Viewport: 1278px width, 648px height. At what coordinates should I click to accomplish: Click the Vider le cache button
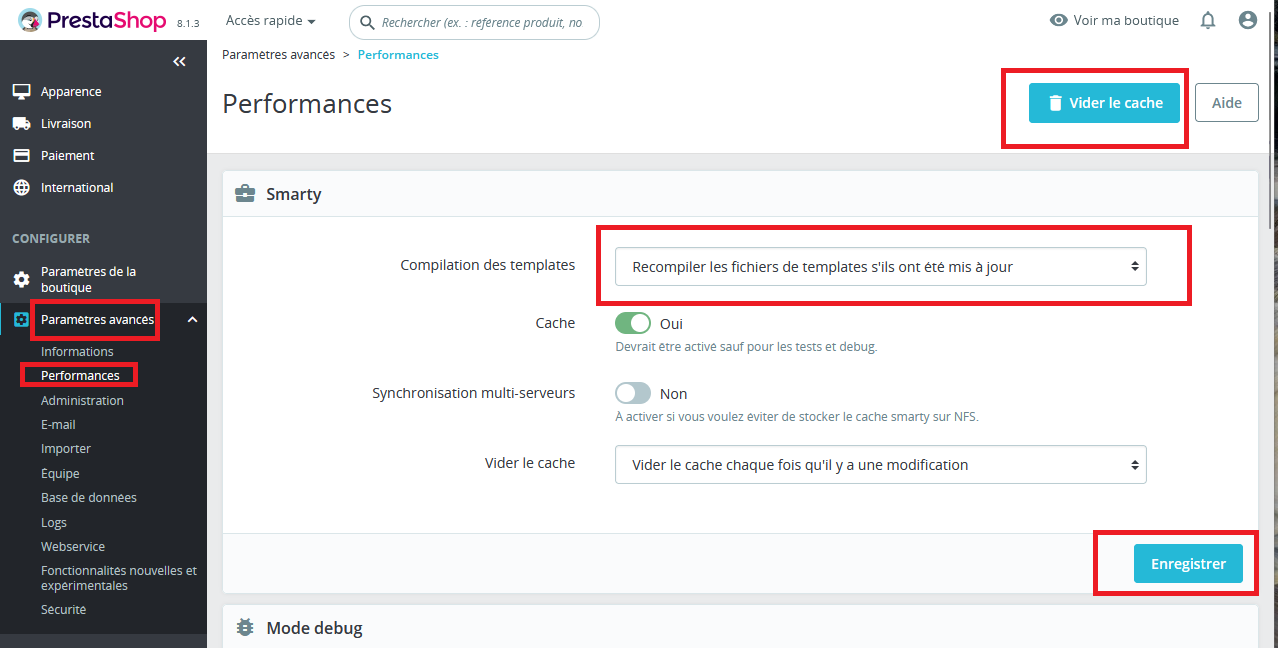point(1104,103)
